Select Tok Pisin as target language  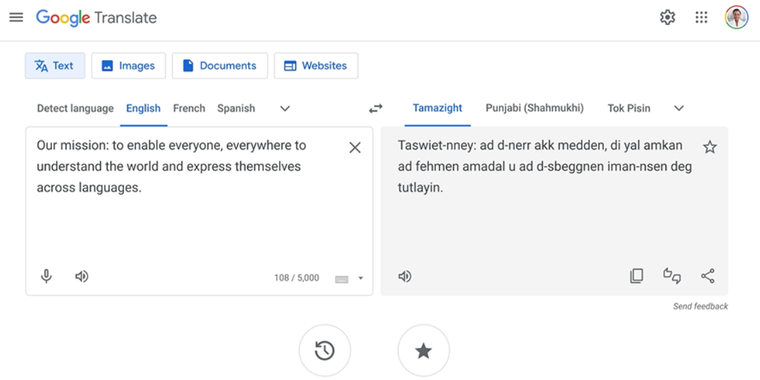[629, 108]
